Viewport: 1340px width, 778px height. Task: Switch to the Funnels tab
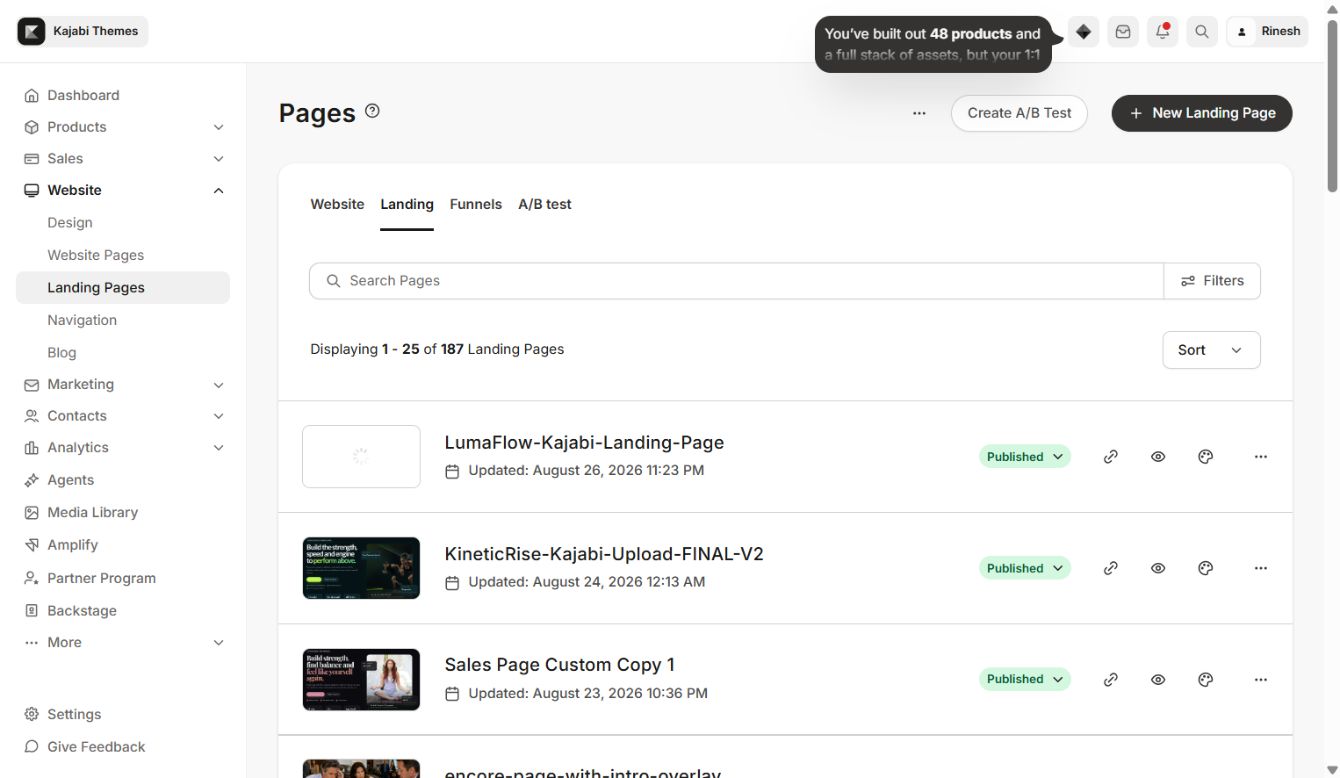[476, 204]
